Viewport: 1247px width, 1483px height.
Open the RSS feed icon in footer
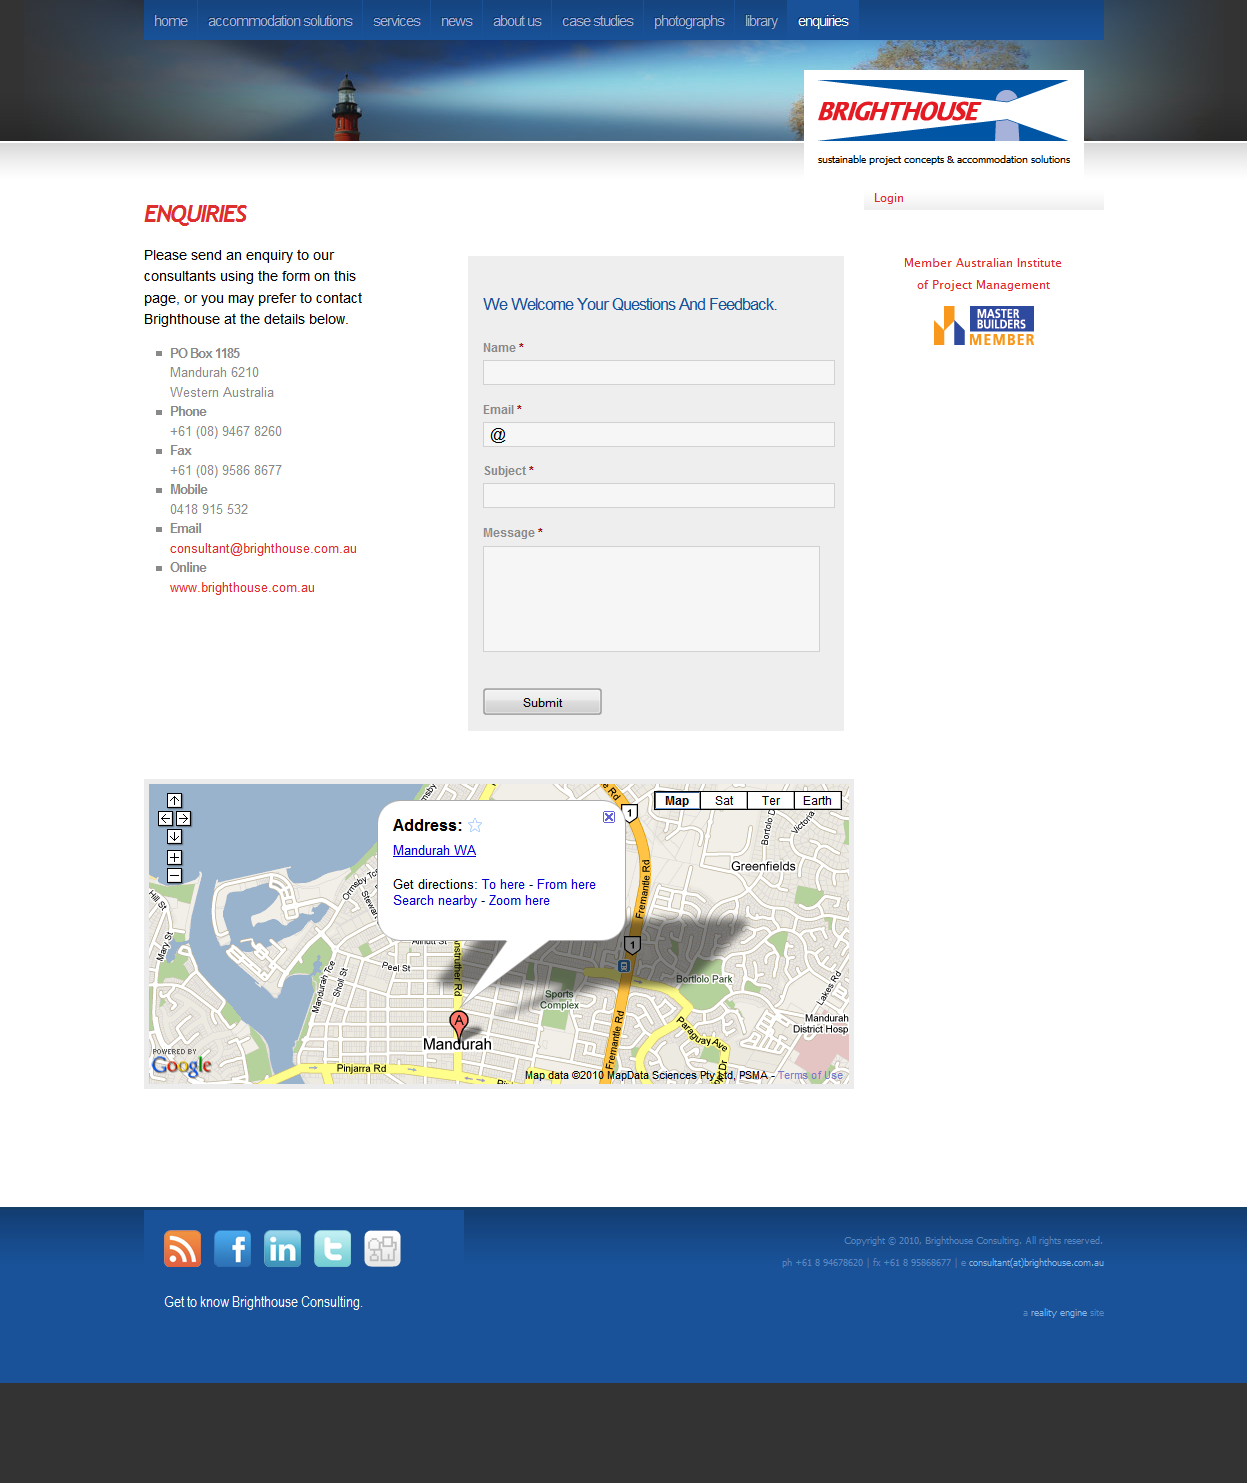[x=182, y=1249]
